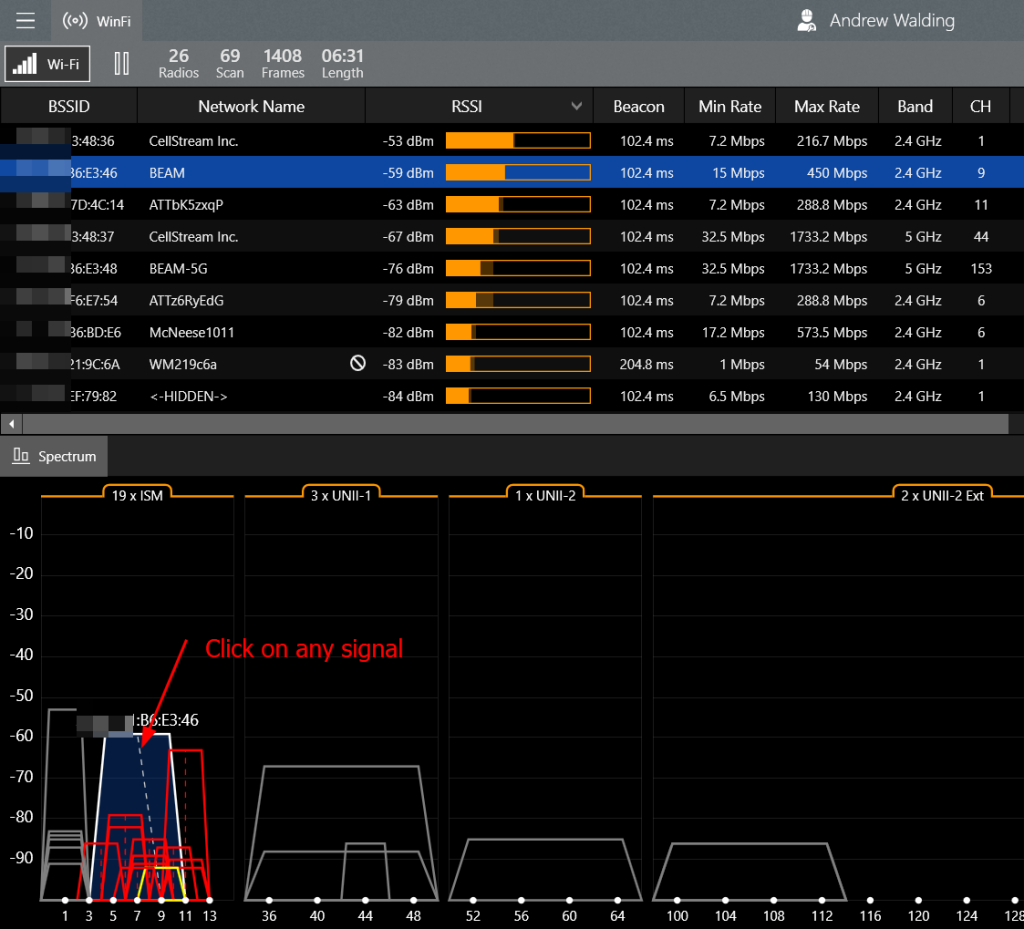Open the hamburger menu
1024x929 pixels.
[x=25, y=20]
